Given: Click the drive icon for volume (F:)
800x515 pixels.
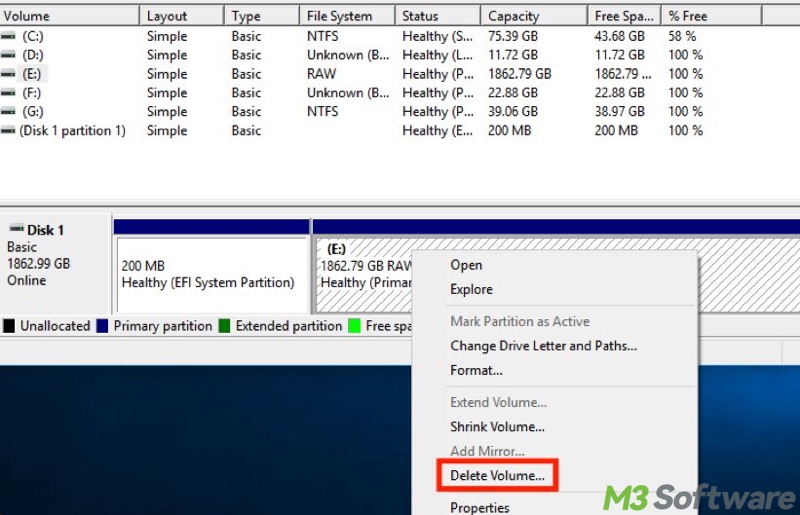Looking at the screenshot, I should coord(8,92).
